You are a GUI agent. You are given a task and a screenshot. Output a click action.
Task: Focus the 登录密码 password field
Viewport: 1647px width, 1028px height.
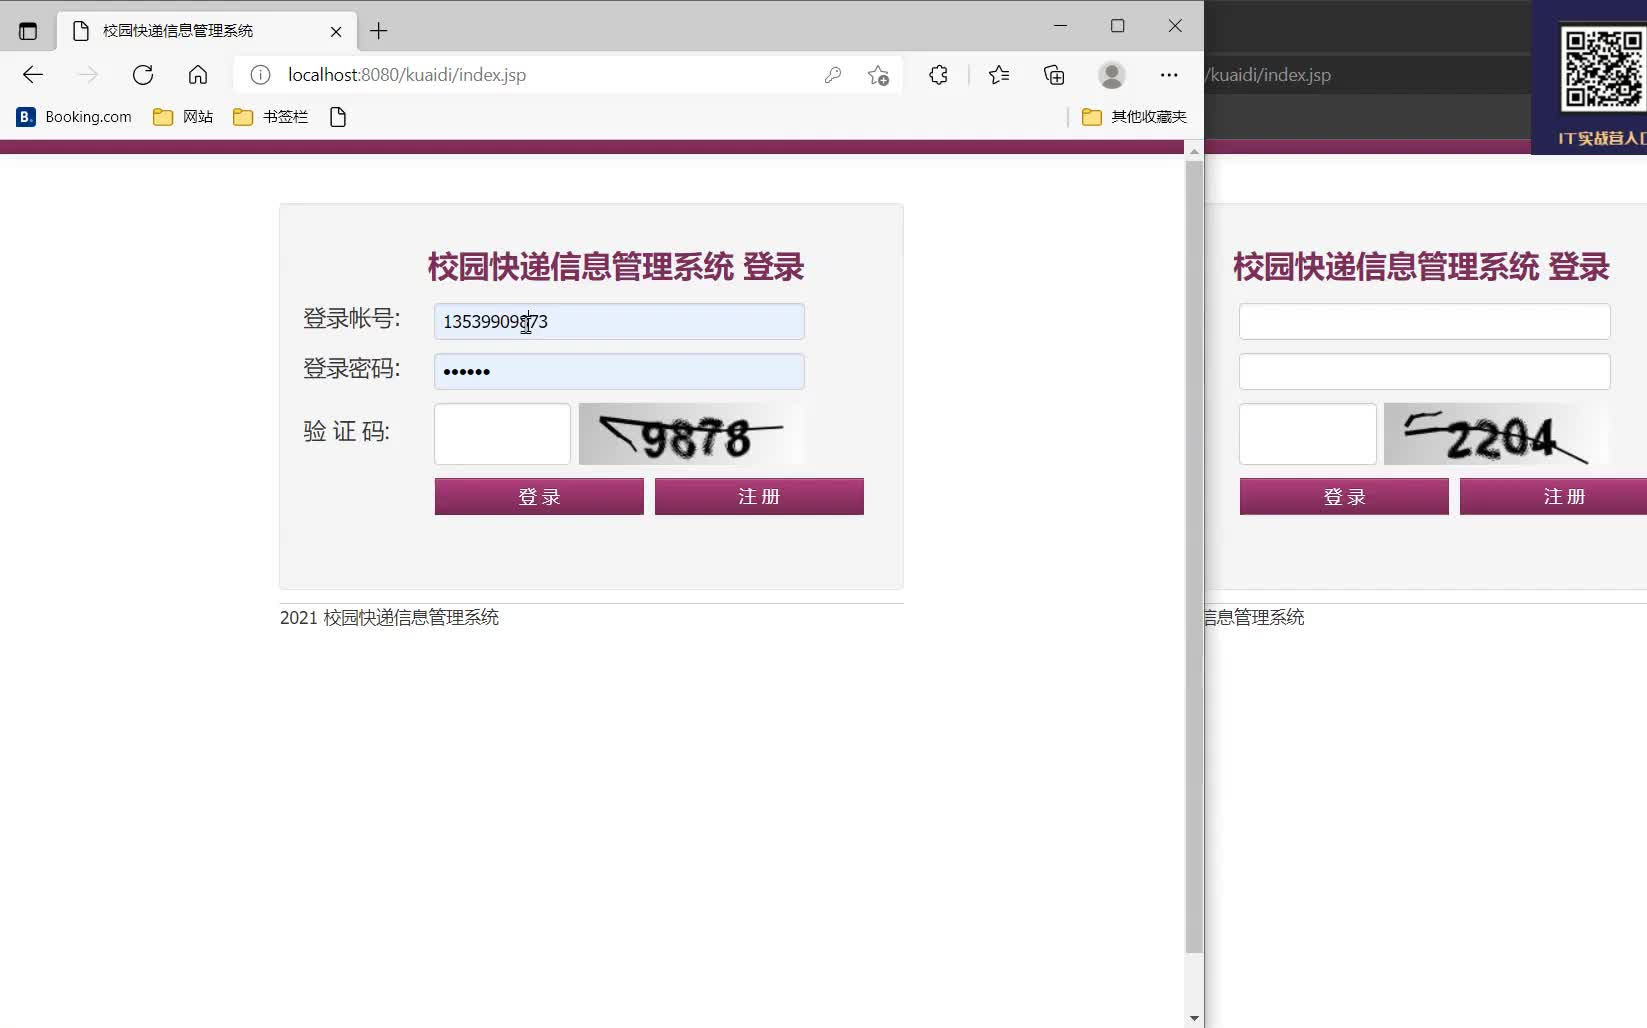[619, 371]
